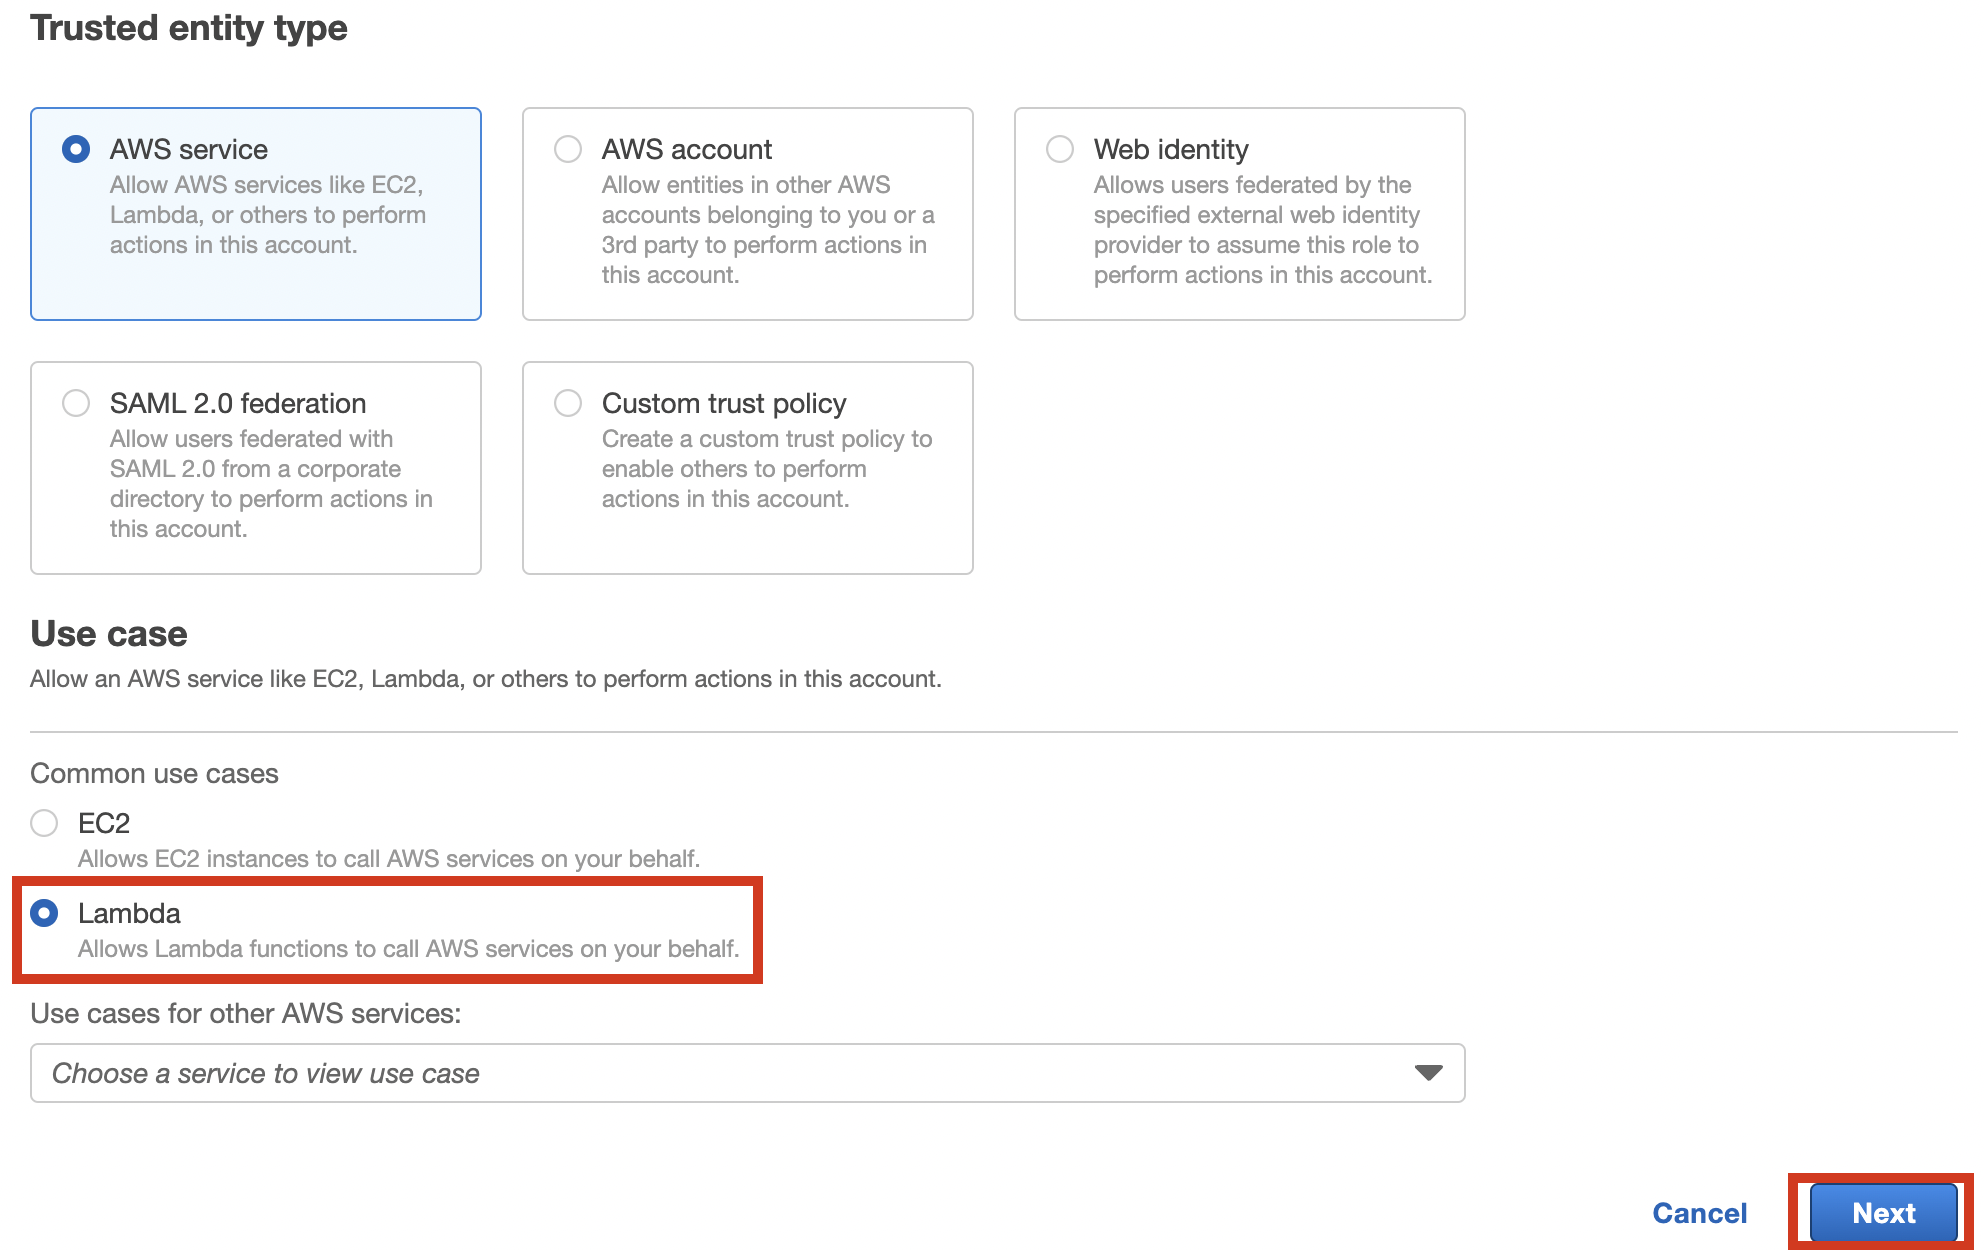Click the 'Common use cases' label

point(154,773)
